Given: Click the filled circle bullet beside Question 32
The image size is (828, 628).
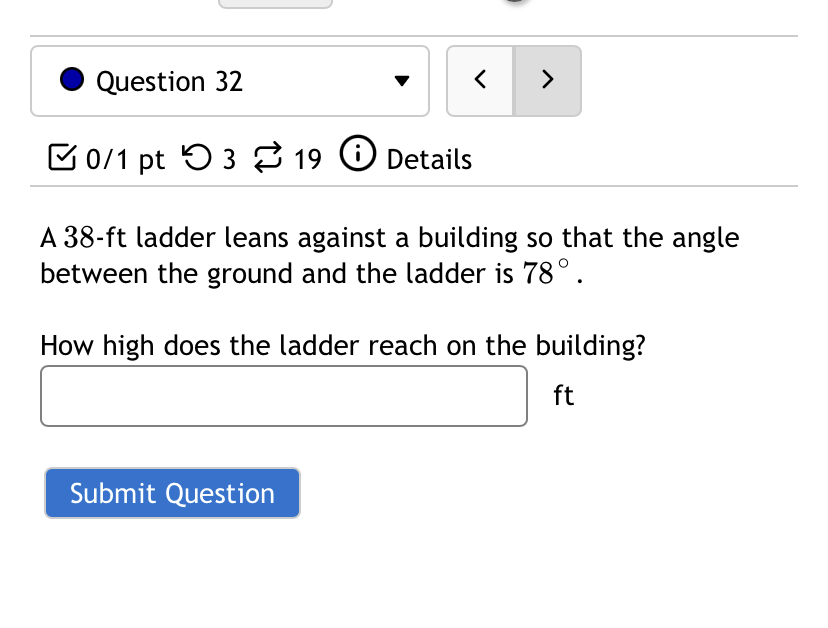Looking at the screenshot, I should coord(70,78).
